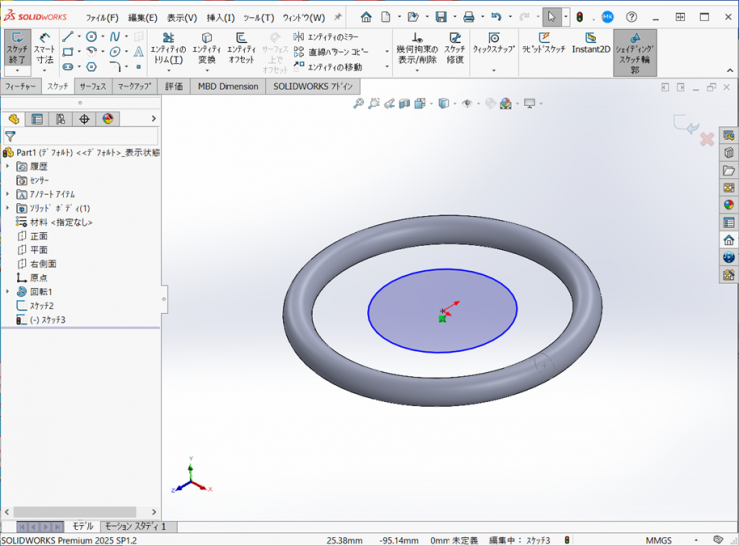The height and width of the screenshot is (546, 739).
Task: Open the MMGS unit system dropdown
Action: 665,540
